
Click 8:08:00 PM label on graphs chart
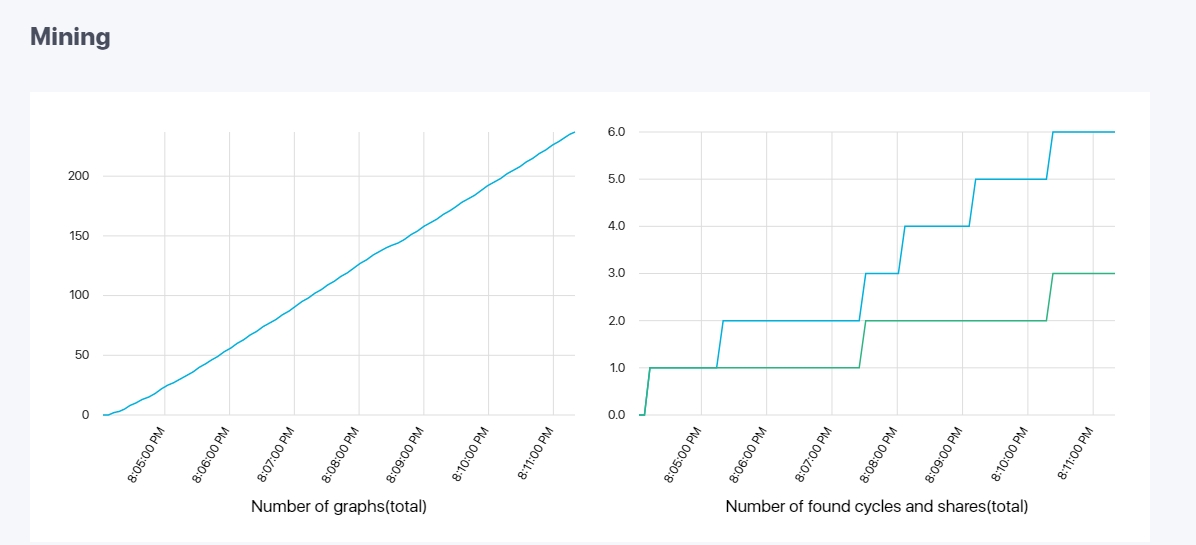343,454
